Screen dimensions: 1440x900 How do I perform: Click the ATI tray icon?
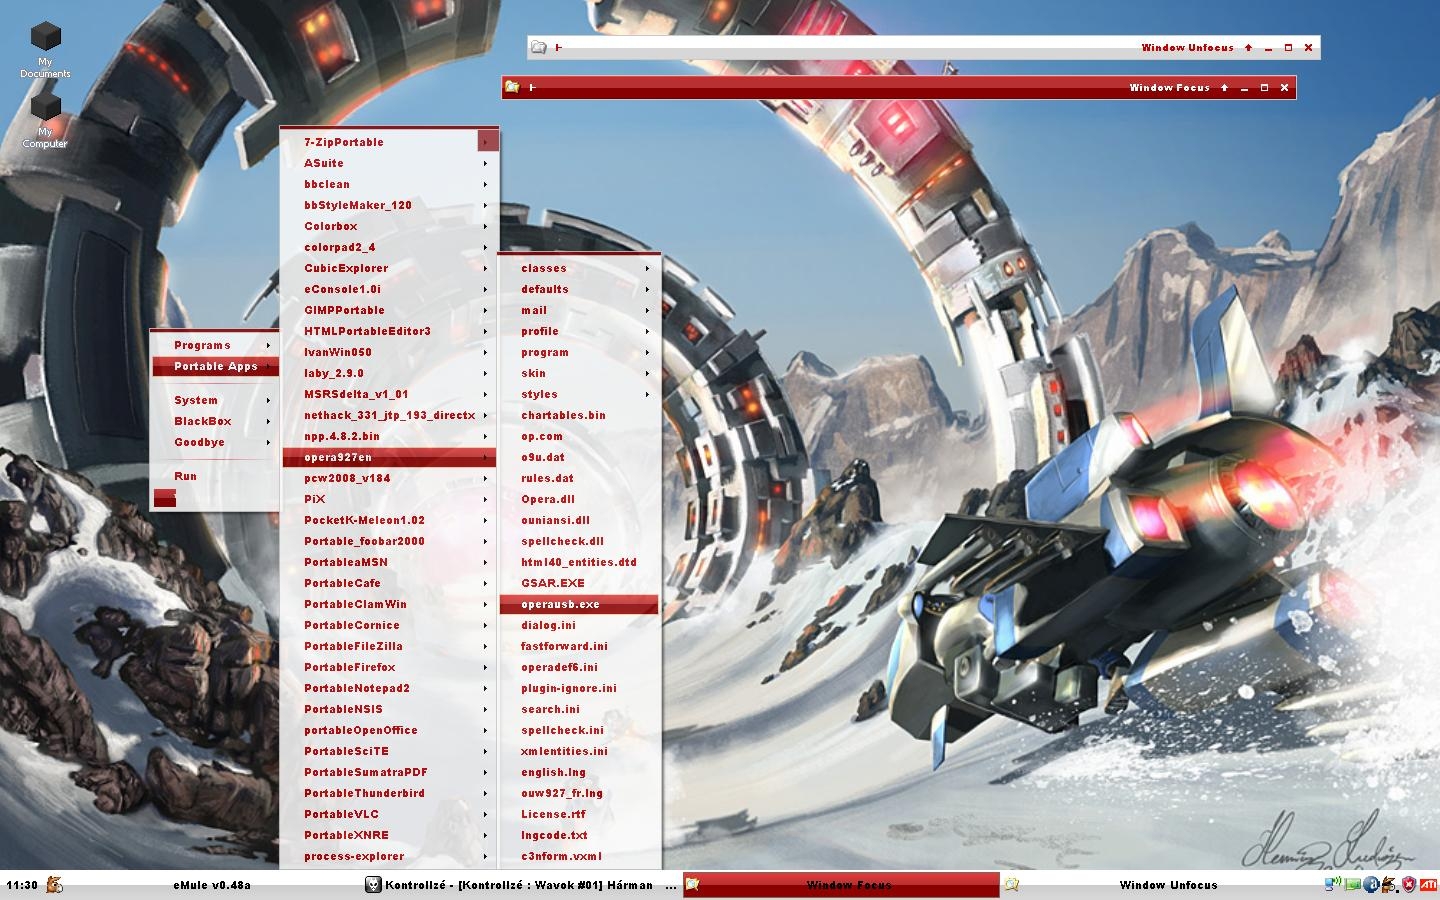click(x=1428, y=884)
